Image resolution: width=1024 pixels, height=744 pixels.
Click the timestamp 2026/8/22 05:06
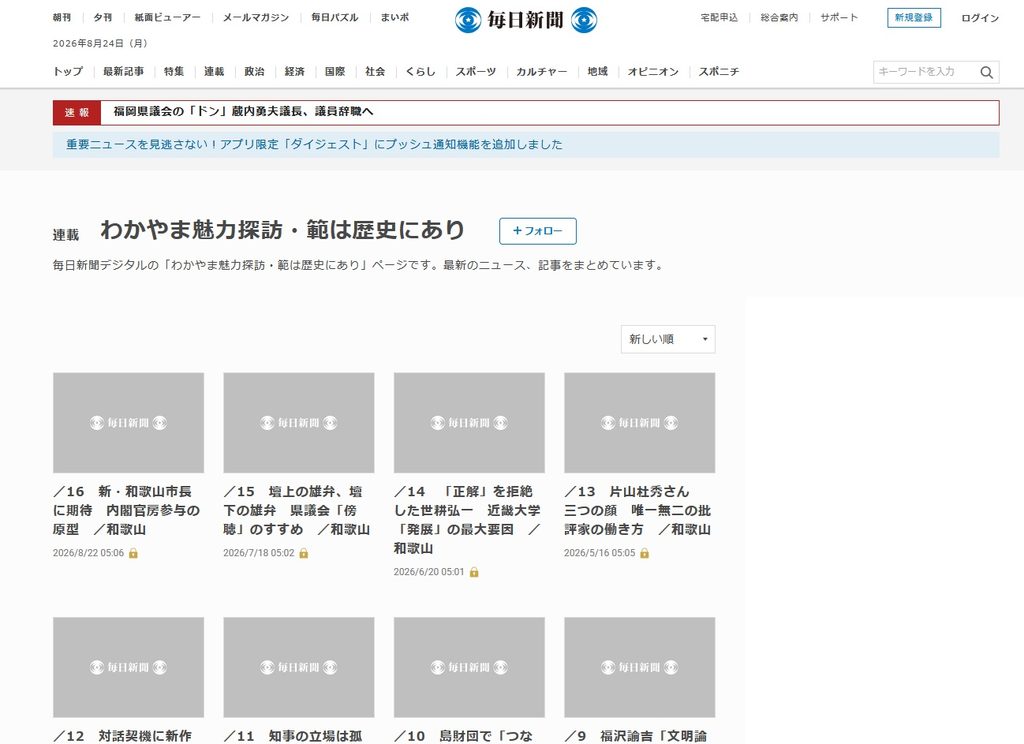coord(88,553)
